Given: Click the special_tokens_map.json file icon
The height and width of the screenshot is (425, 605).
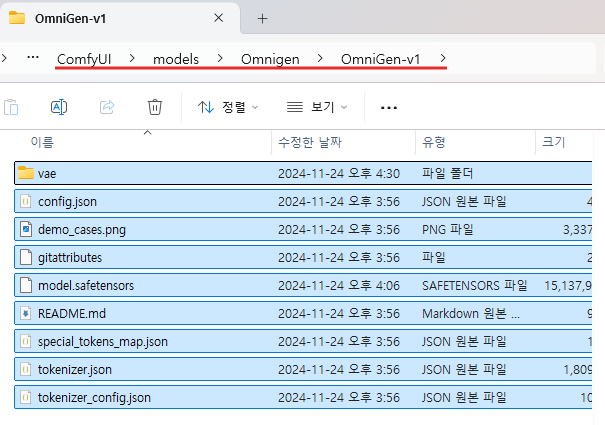Looking at the screenshot, I should click(x=25, y=341).
